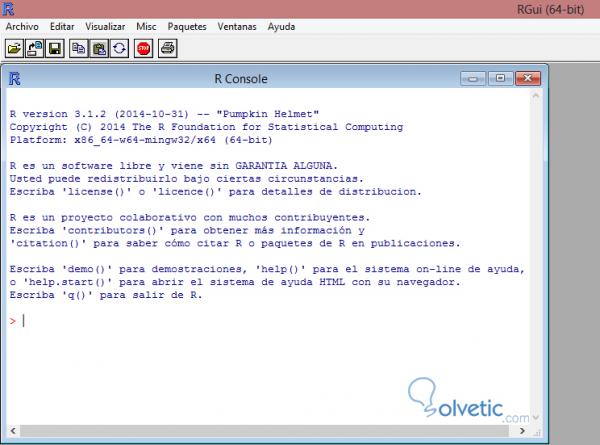Viewport: 600px width, 445px height.
Task: Click the Paste toolbar icon
Action: (x=99, y=49)
